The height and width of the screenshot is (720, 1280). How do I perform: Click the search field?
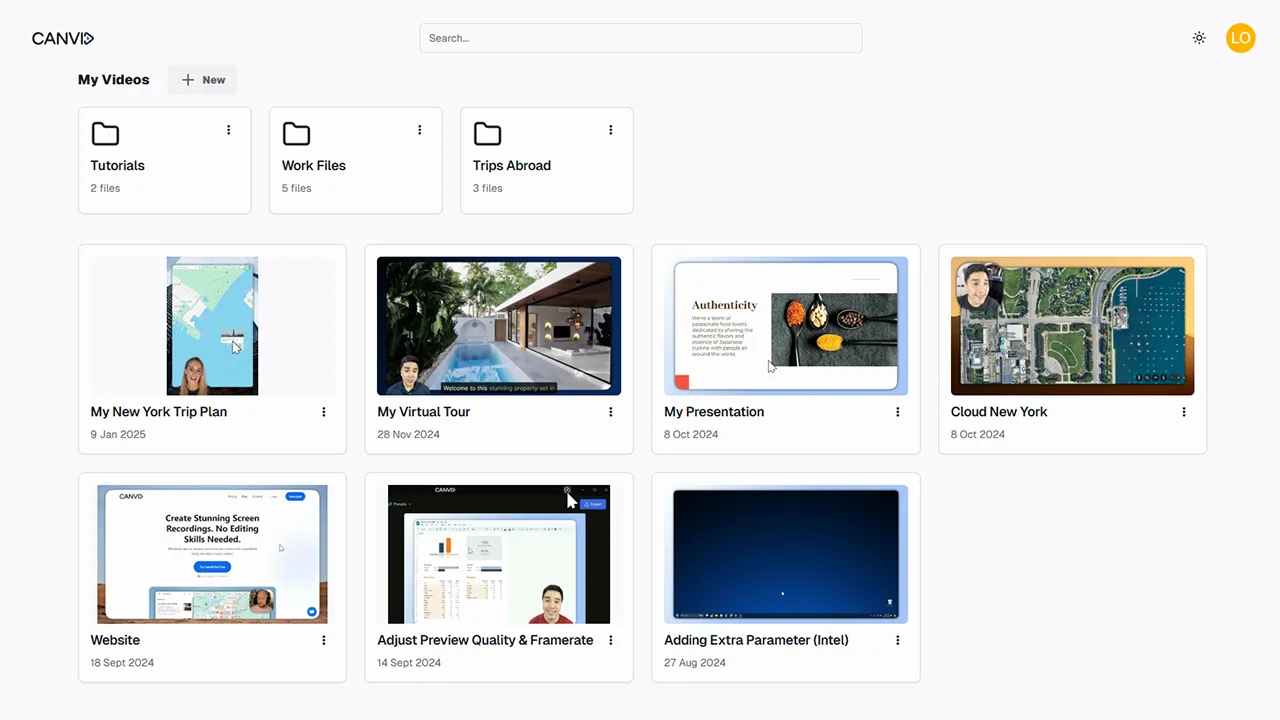click(640, 38)
